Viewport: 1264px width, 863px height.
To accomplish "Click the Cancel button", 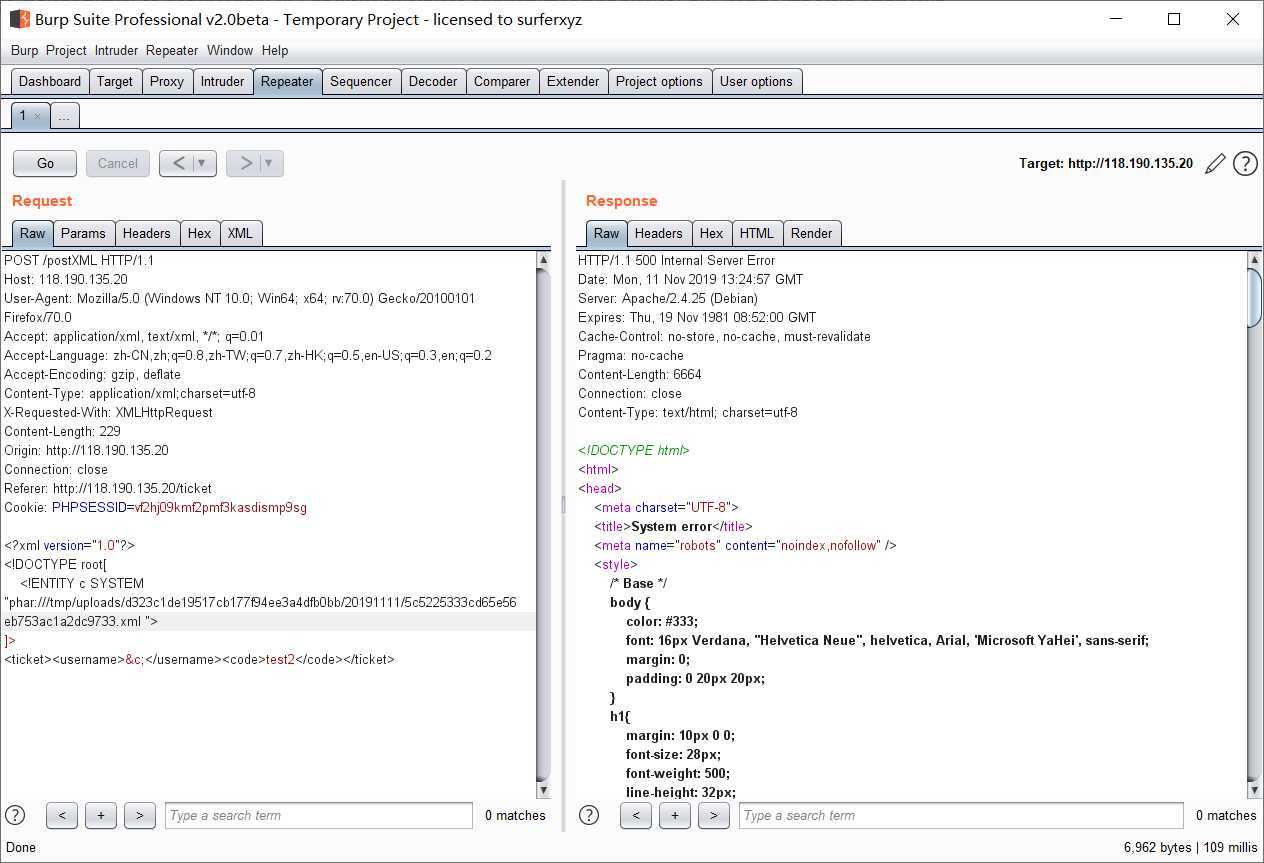I will pyautogui.click(x=118, y=163).
